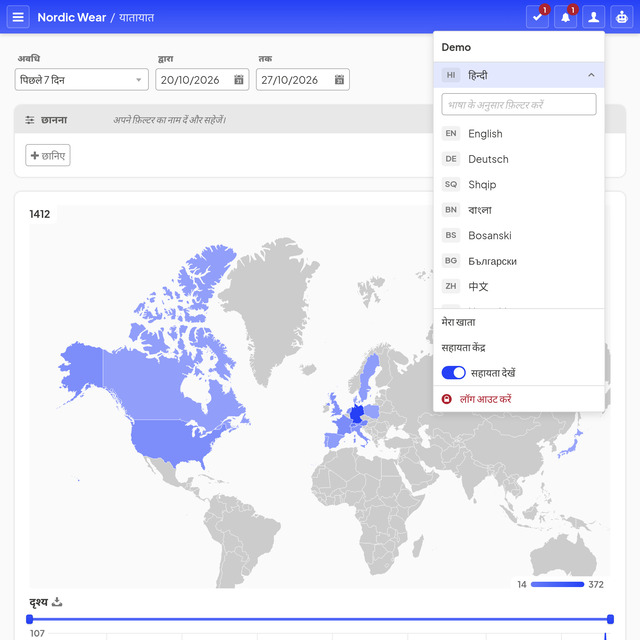This screenshot has height=640, width=640.
Task: Select বাংলা language
Action: point(519,210)
